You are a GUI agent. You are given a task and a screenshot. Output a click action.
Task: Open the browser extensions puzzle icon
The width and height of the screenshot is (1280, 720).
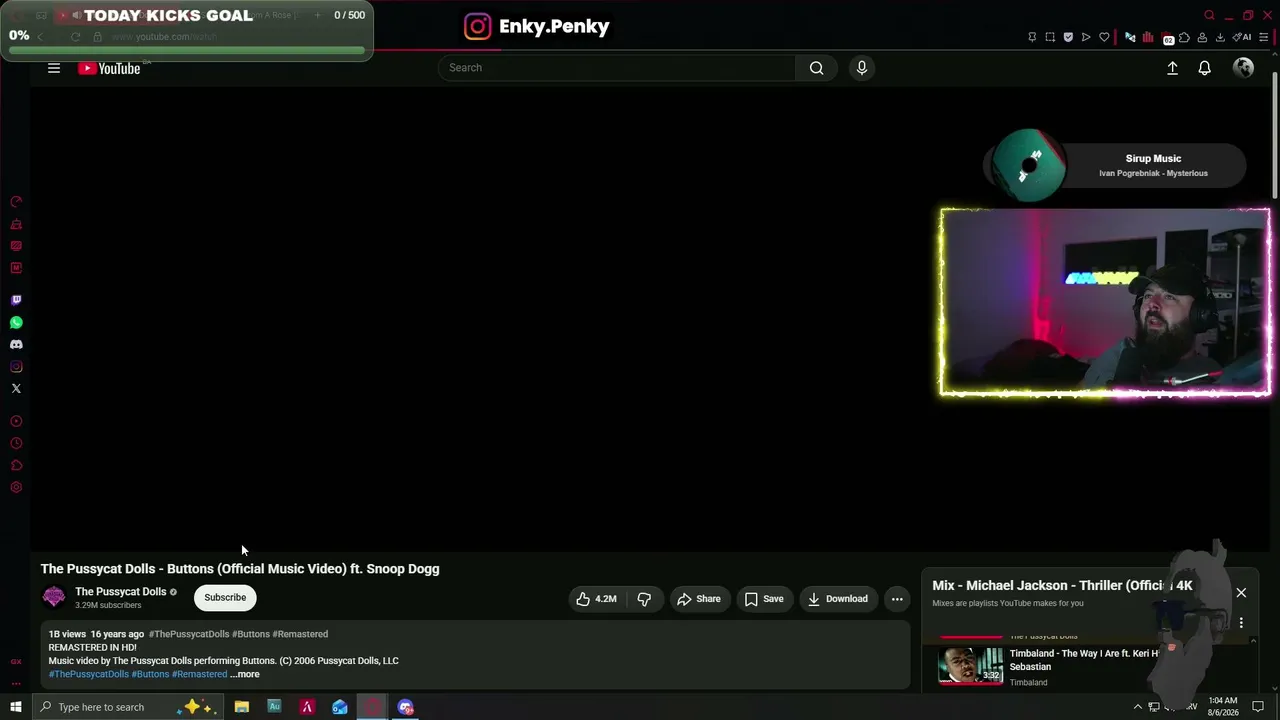click(x=1184, y=37)
